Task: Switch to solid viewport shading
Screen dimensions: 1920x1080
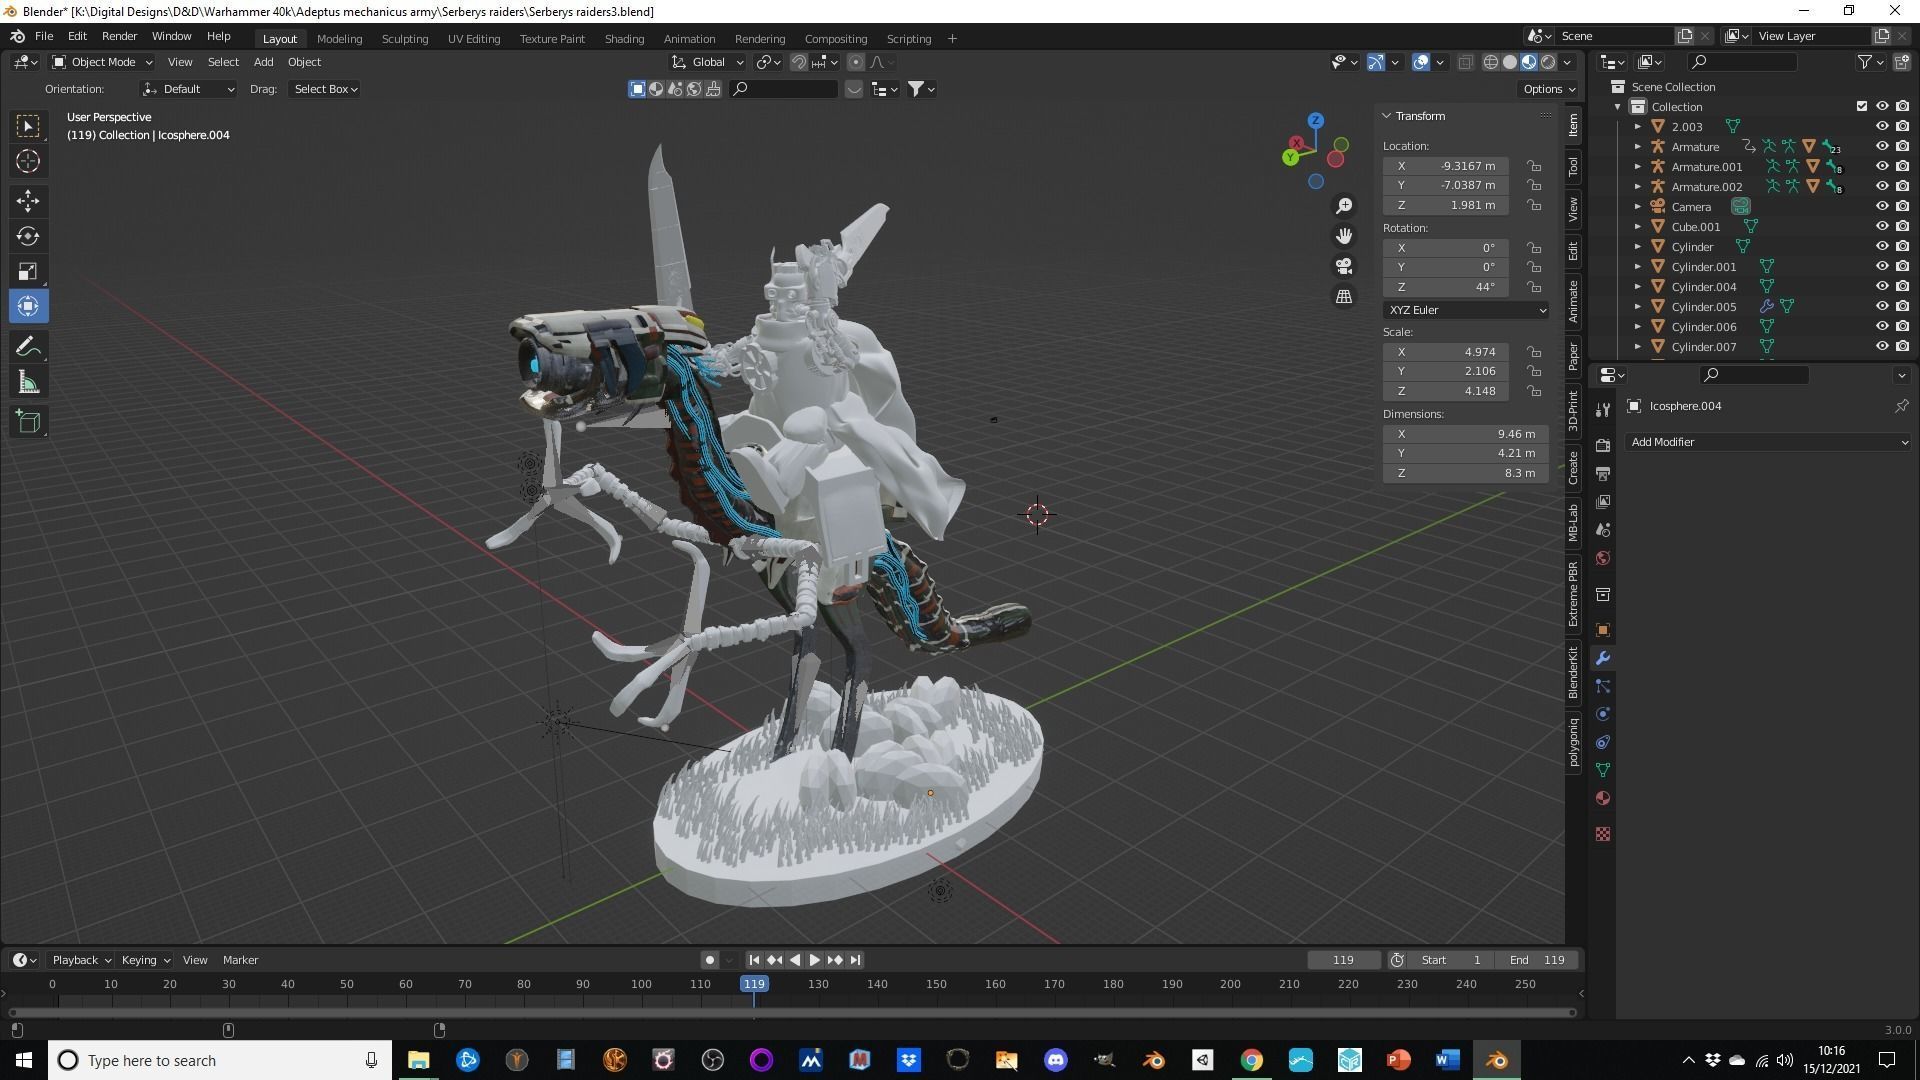Action: [x=1510, y=62]
